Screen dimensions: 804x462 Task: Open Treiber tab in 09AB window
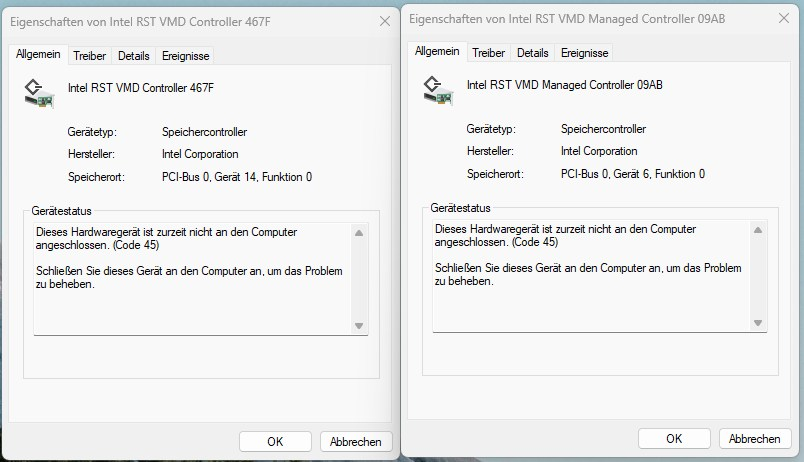click(x=488, y=53)
